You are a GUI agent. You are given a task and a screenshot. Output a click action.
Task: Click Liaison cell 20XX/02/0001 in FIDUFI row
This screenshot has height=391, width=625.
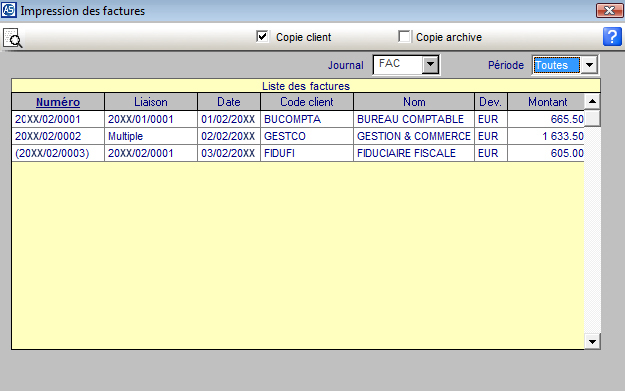pyautogui.click(x=151, y=153)
